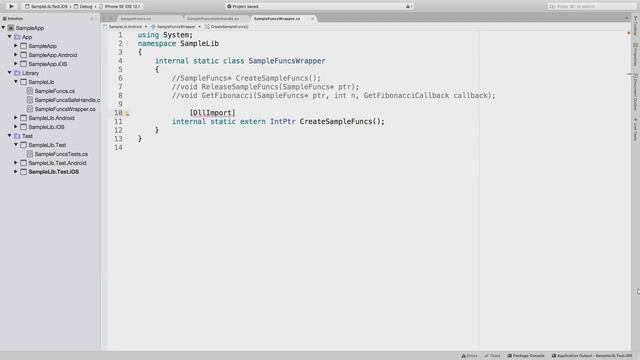This screenshot has height=360, width=640.
Task: Click the SampleFuncsSafeHandle.cs file icon
Action: tap(29, 100)
